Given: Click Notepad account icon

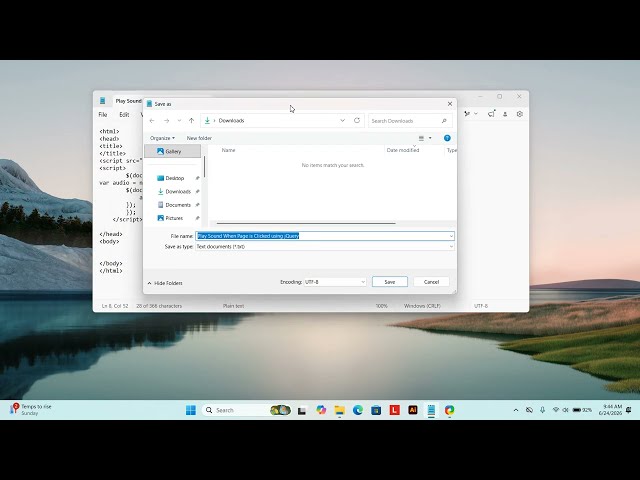Looking at the screenshot, I should click(x=505, y=114).
